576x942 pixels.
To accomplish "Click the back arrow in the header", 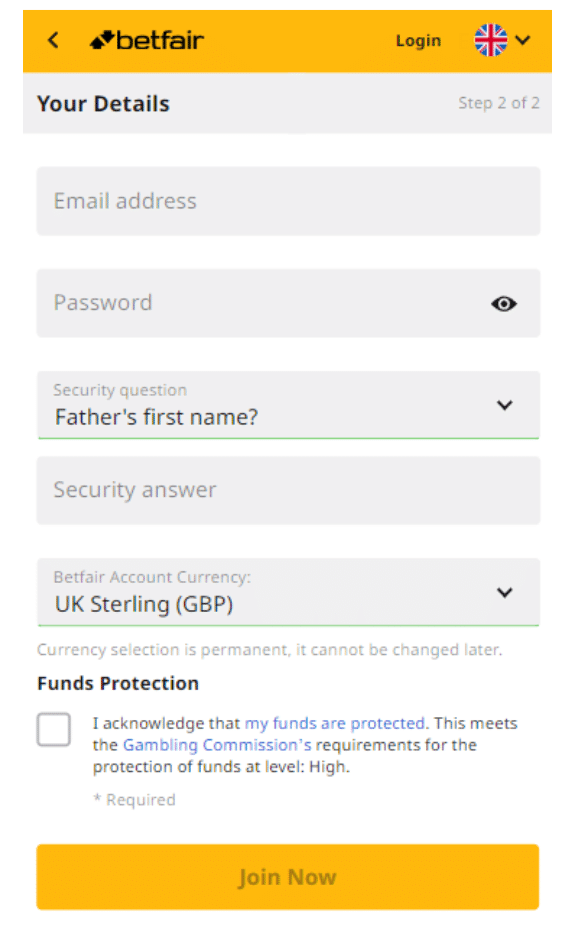I will click(53, 40).
